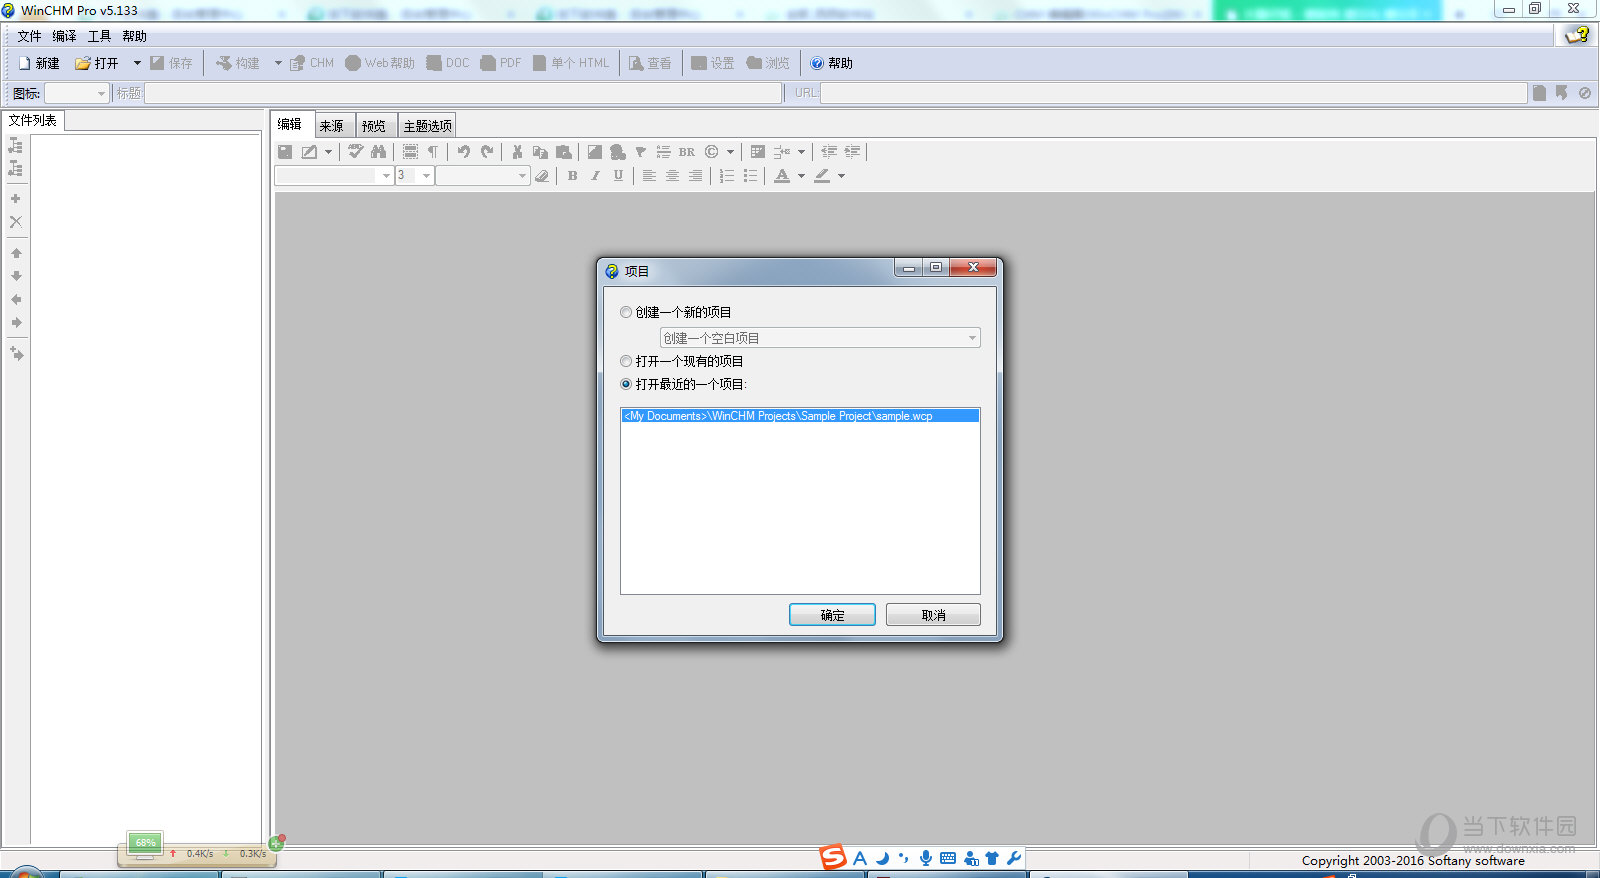1600x878 pixels.
Task: Move item down in file list
Action: (x=16, y=276)
